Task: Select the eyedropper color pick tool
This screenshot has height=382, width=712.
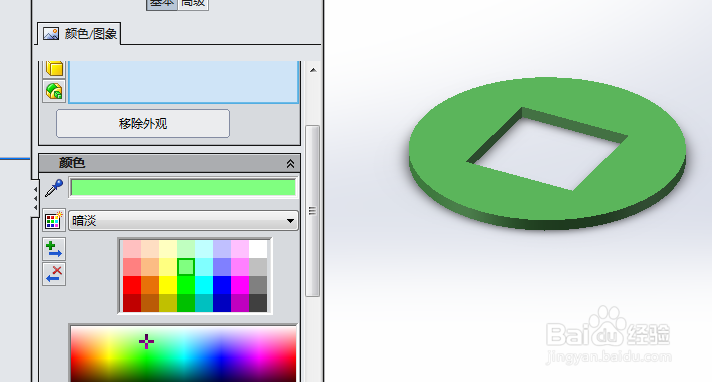Action: click(x=54, y=188)
